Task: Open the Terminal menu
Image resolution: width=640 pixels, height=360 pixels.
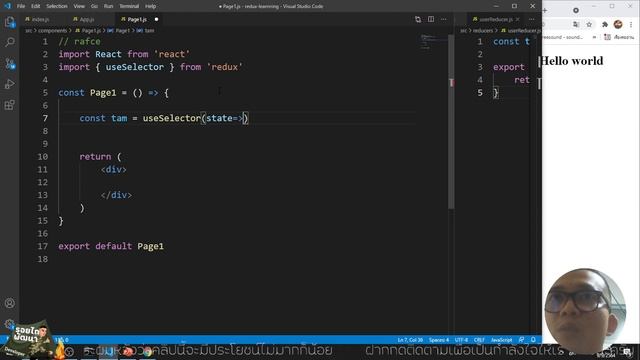Action: pyautogui.click(x=129, y=6)
